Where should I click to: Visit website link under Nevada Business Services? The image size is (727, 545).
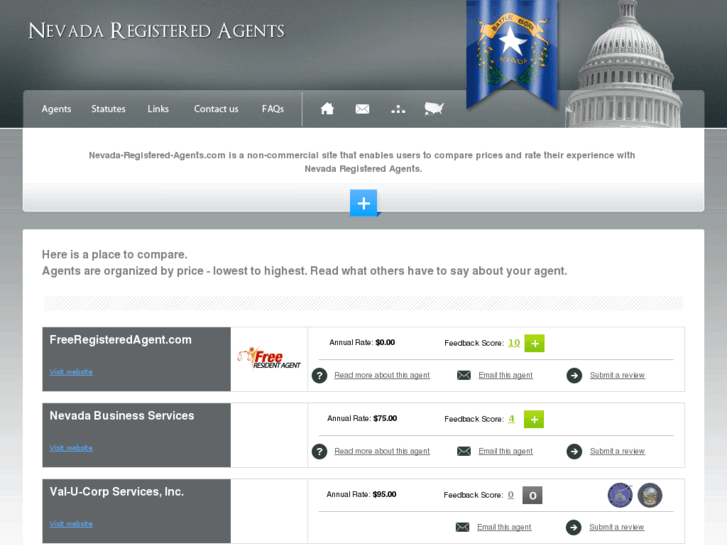pyautogui.click(x=71, y=448)
